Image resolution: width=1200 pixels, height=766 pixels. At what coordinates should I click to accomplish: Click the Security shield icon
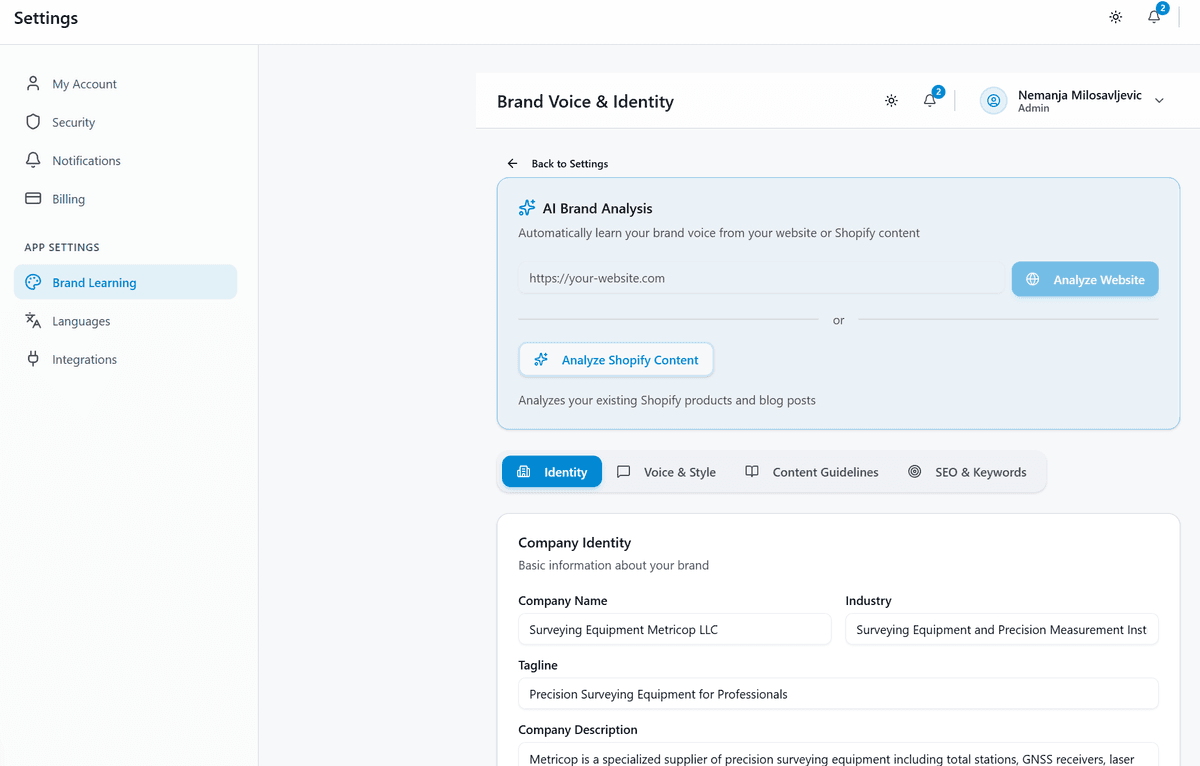point(33,122)
